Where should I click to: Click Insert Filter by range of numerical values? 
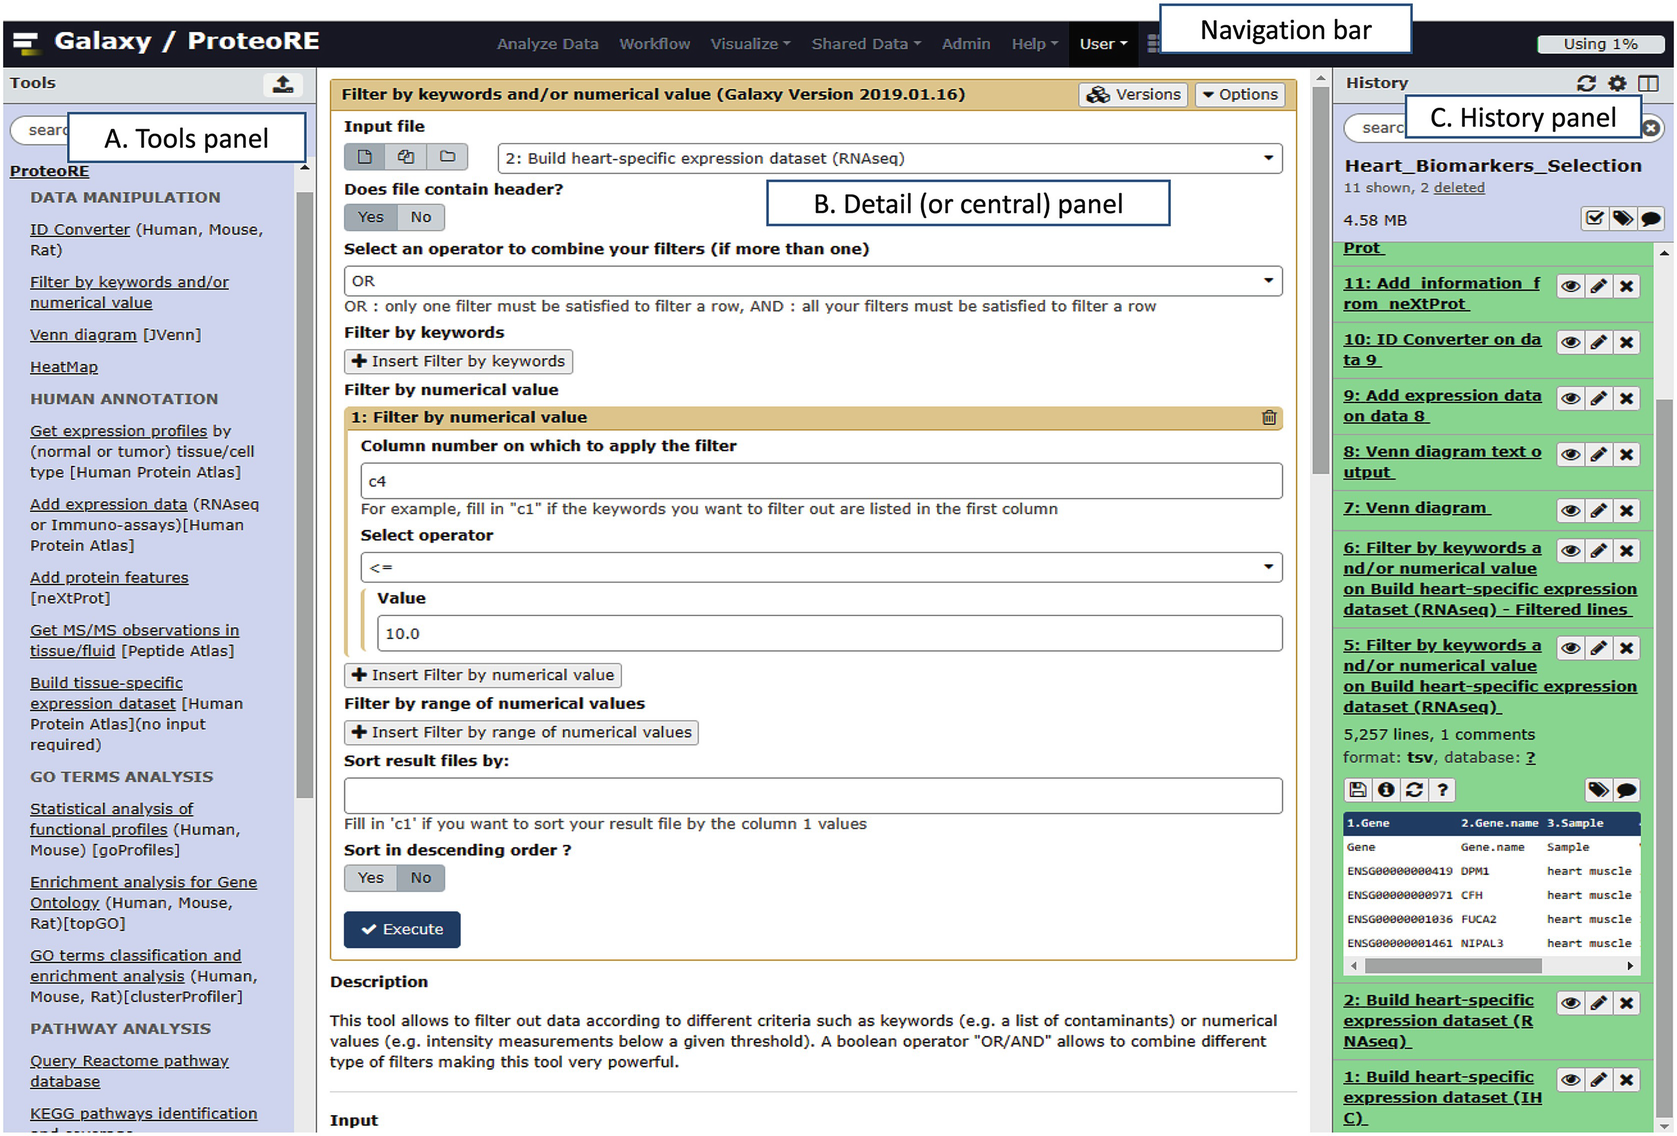pyautogui.click(x=522, y=732)
